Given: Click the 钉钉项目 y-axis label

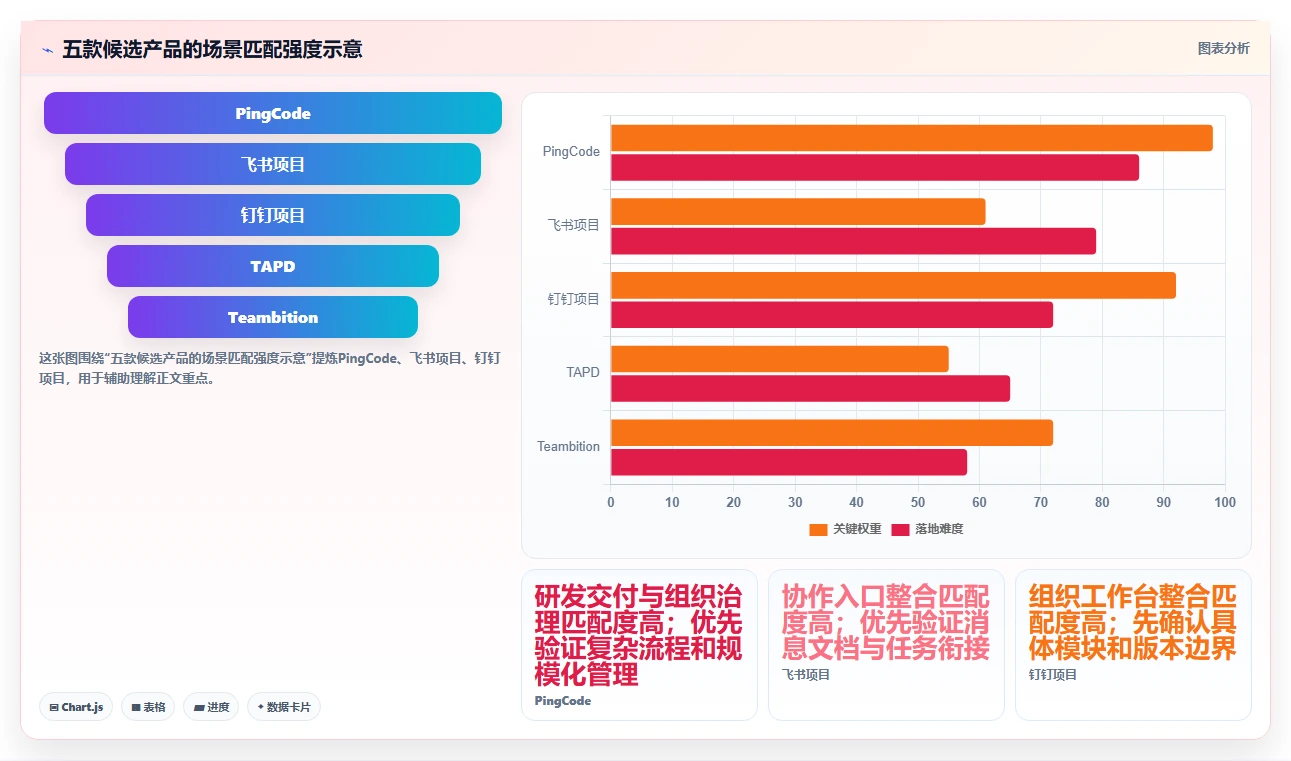Looking at the screenshot, I should (x=574, y=299).
